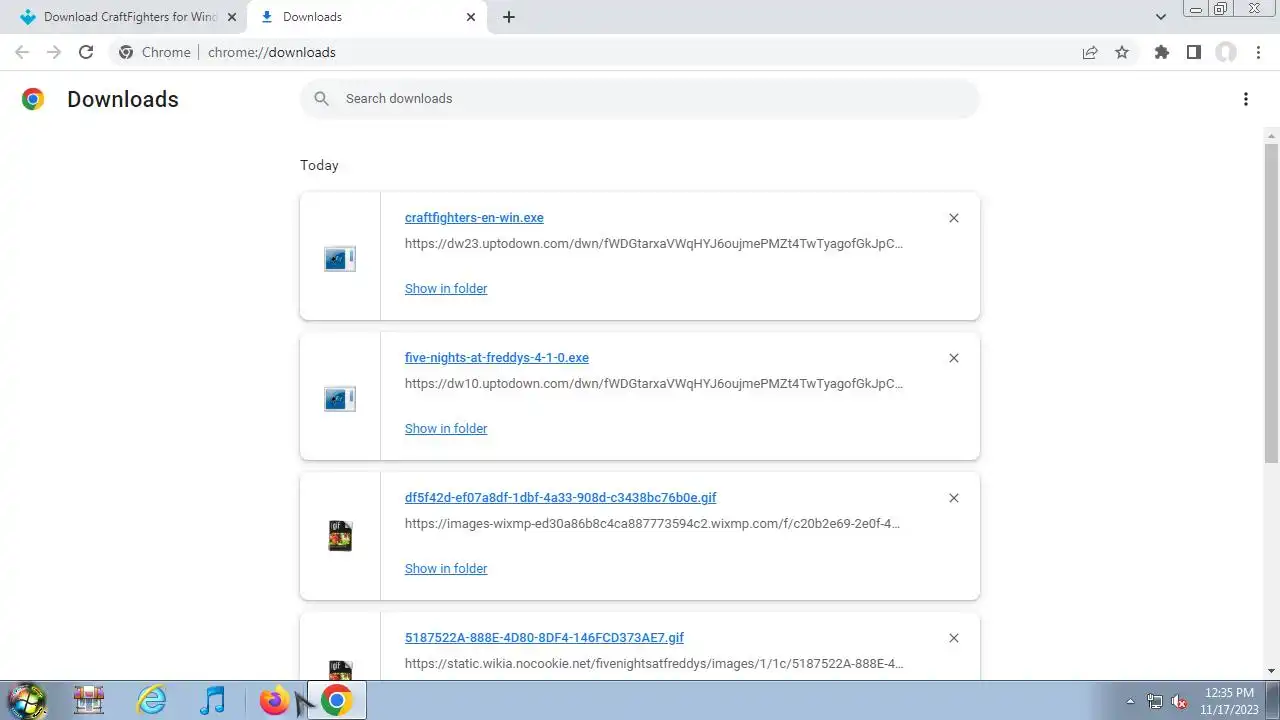Show five-nights-at-freddys exe in folder
Screen dimensions: 1280x720
click(x=446, y=429)
